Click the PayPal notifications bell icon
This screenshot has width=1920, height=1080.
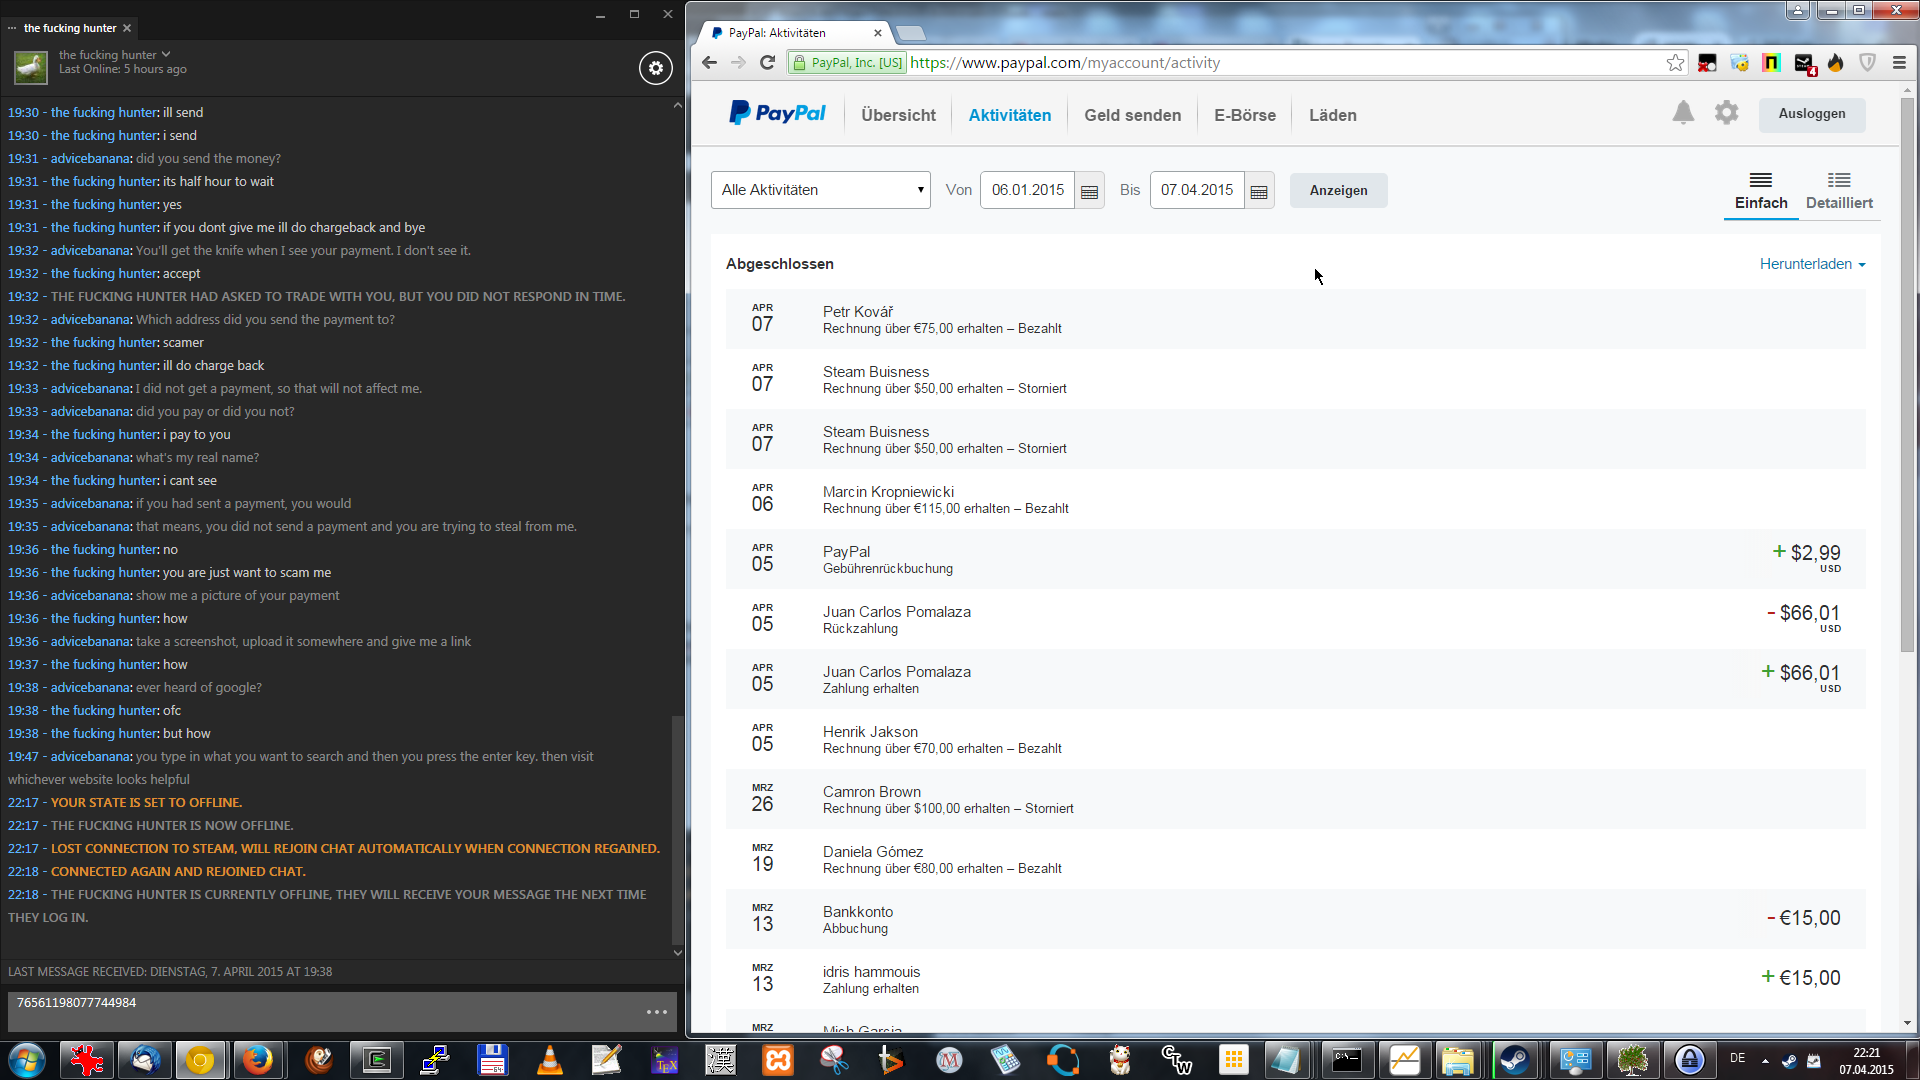1683,113
